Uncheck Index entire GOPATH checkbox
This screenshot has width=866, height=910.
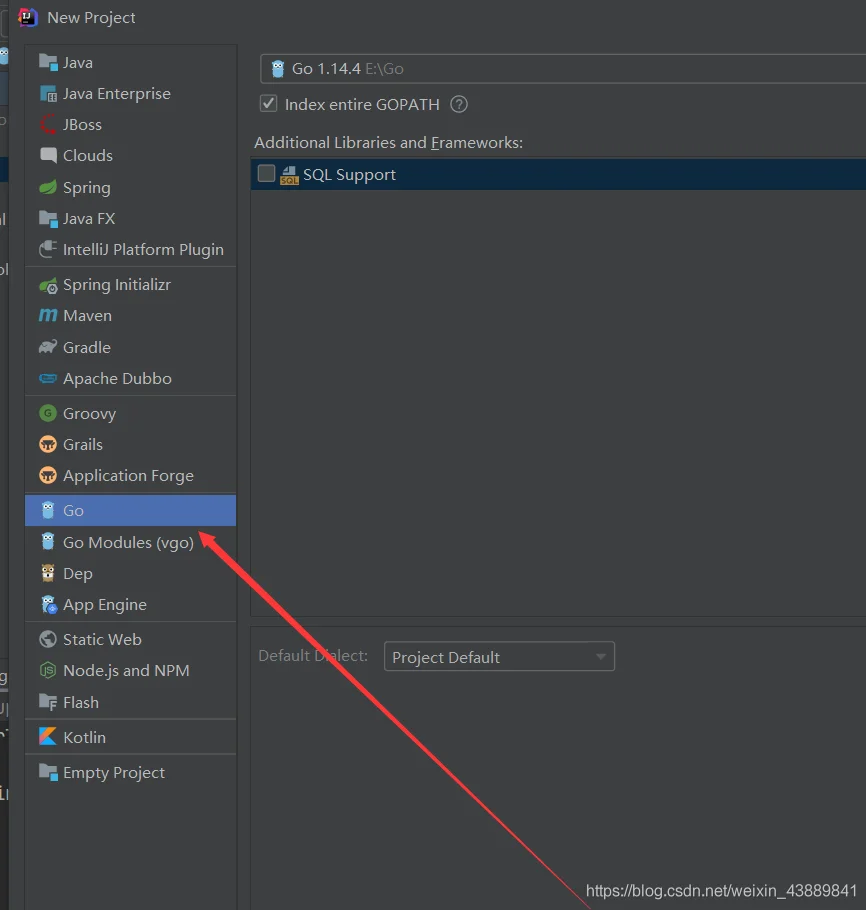[268, 104]
